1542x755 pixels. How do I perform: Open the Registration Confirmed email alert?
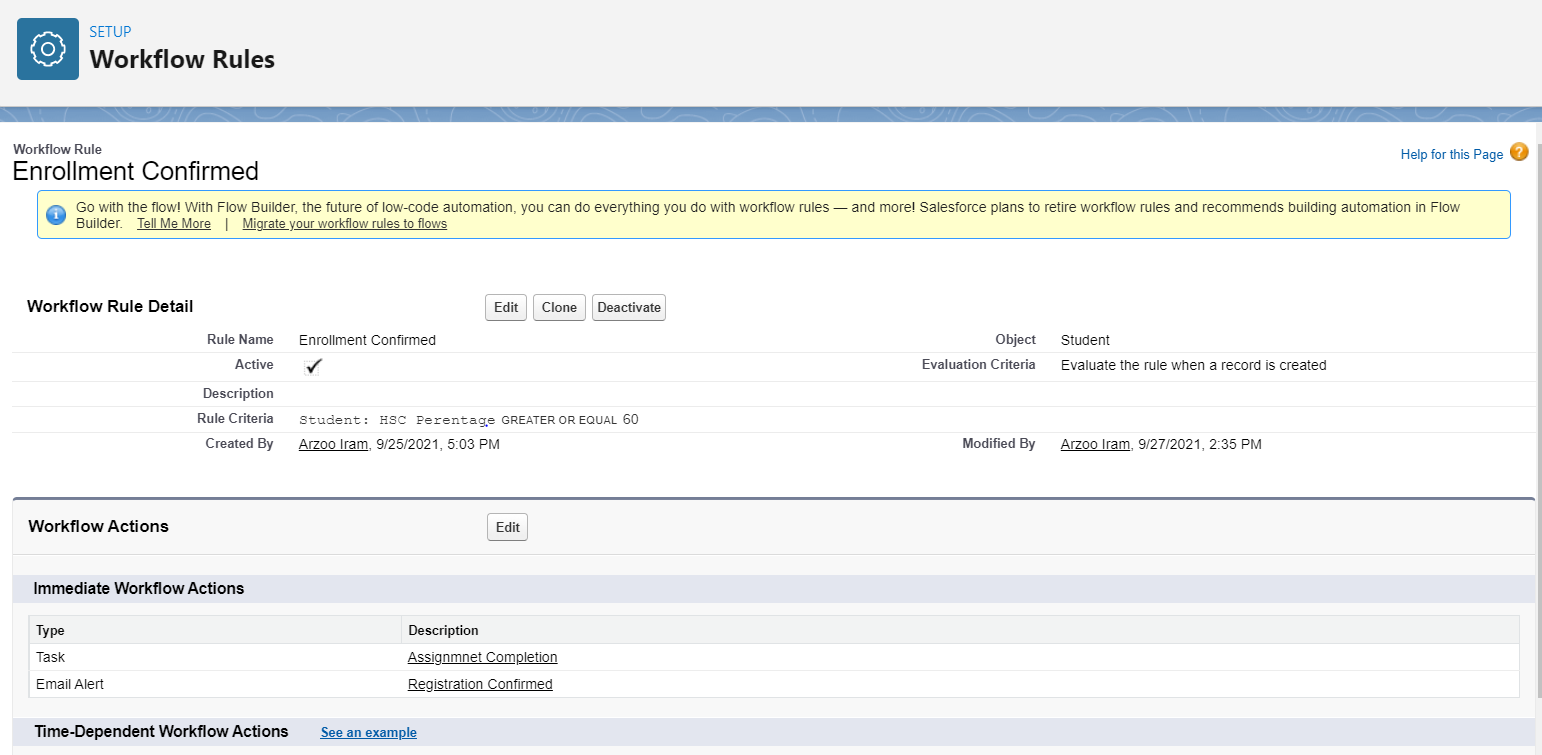[x=480, y=684]
